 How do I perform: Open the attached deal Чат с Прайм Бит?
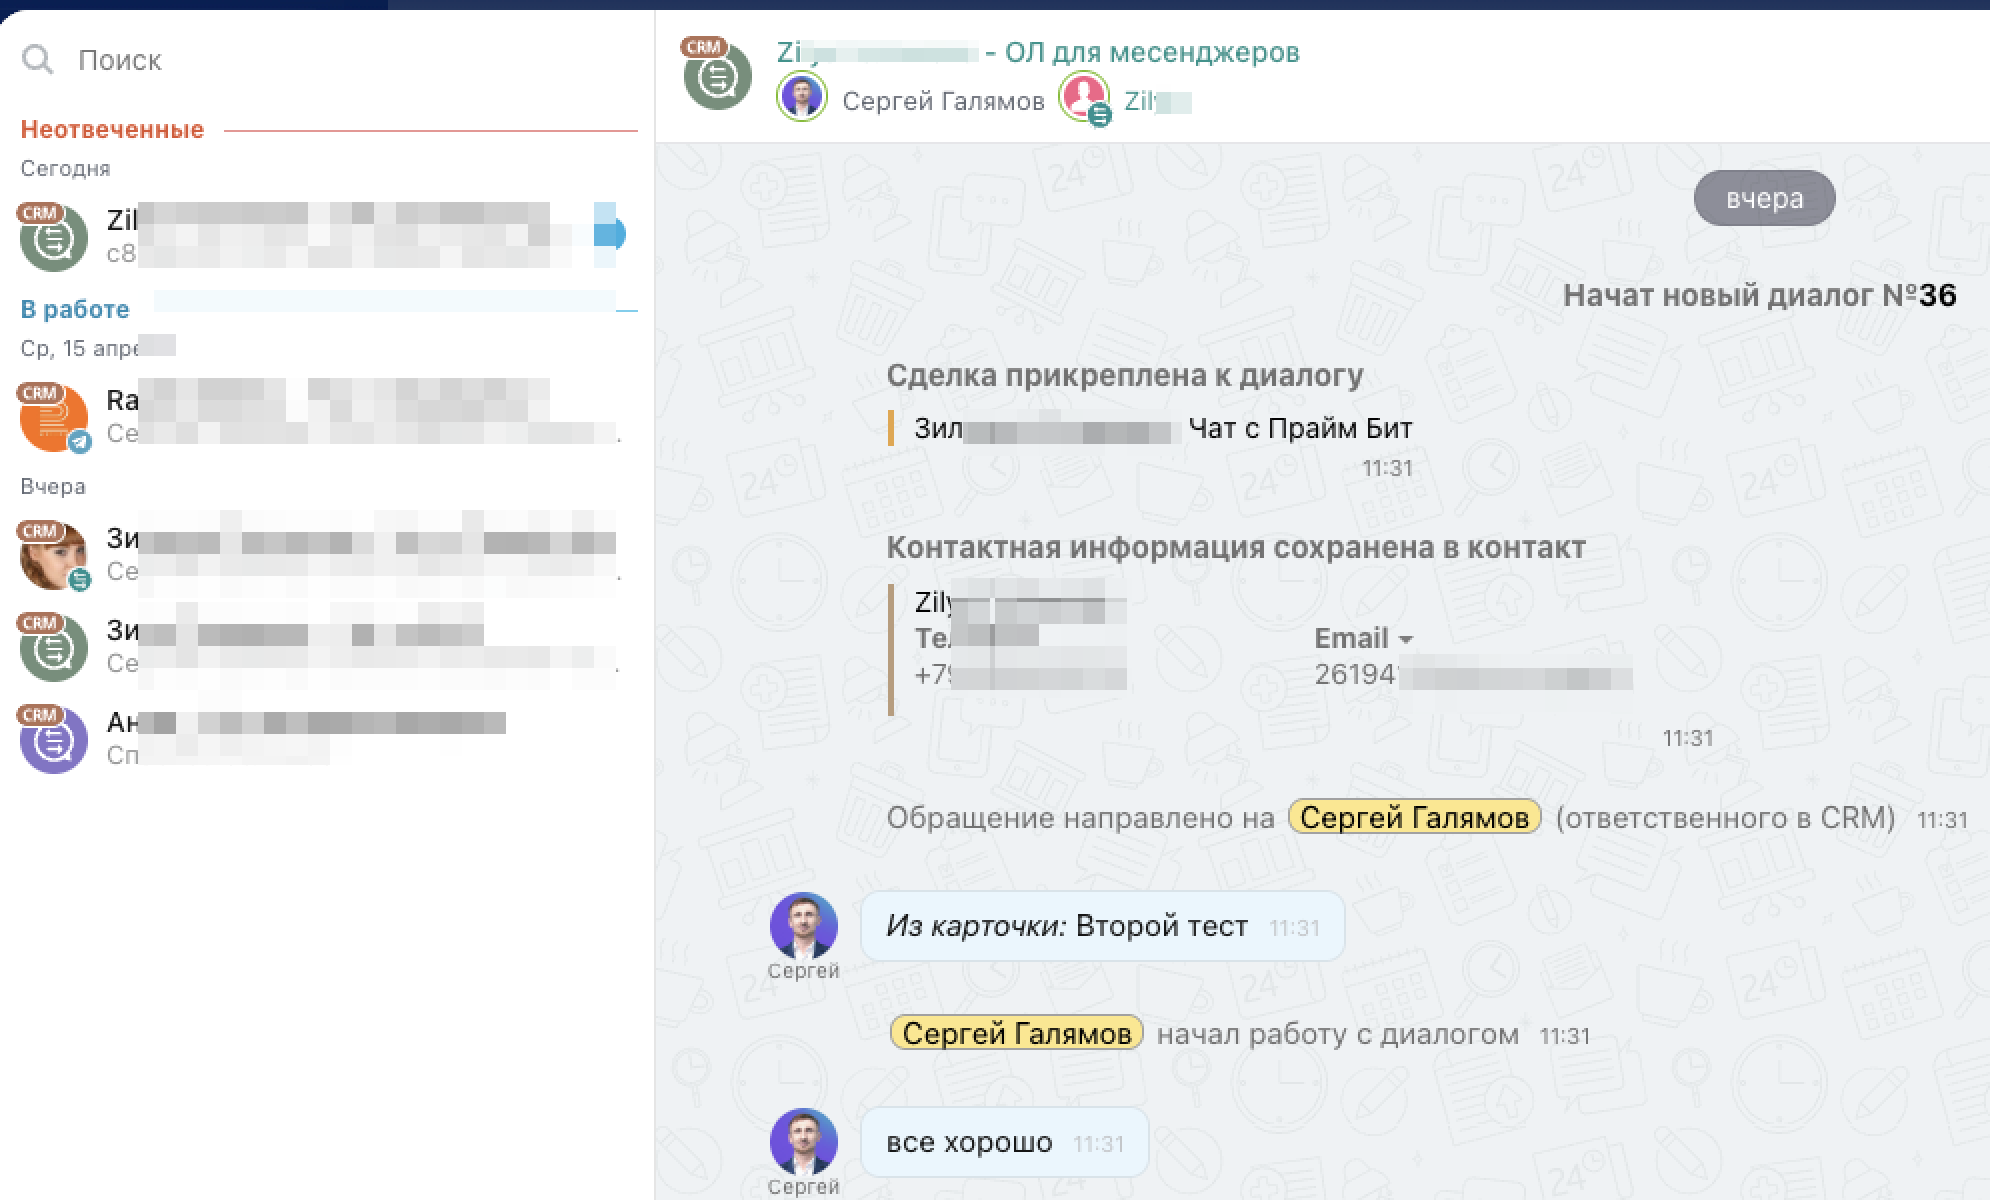tap(1299, 429)
